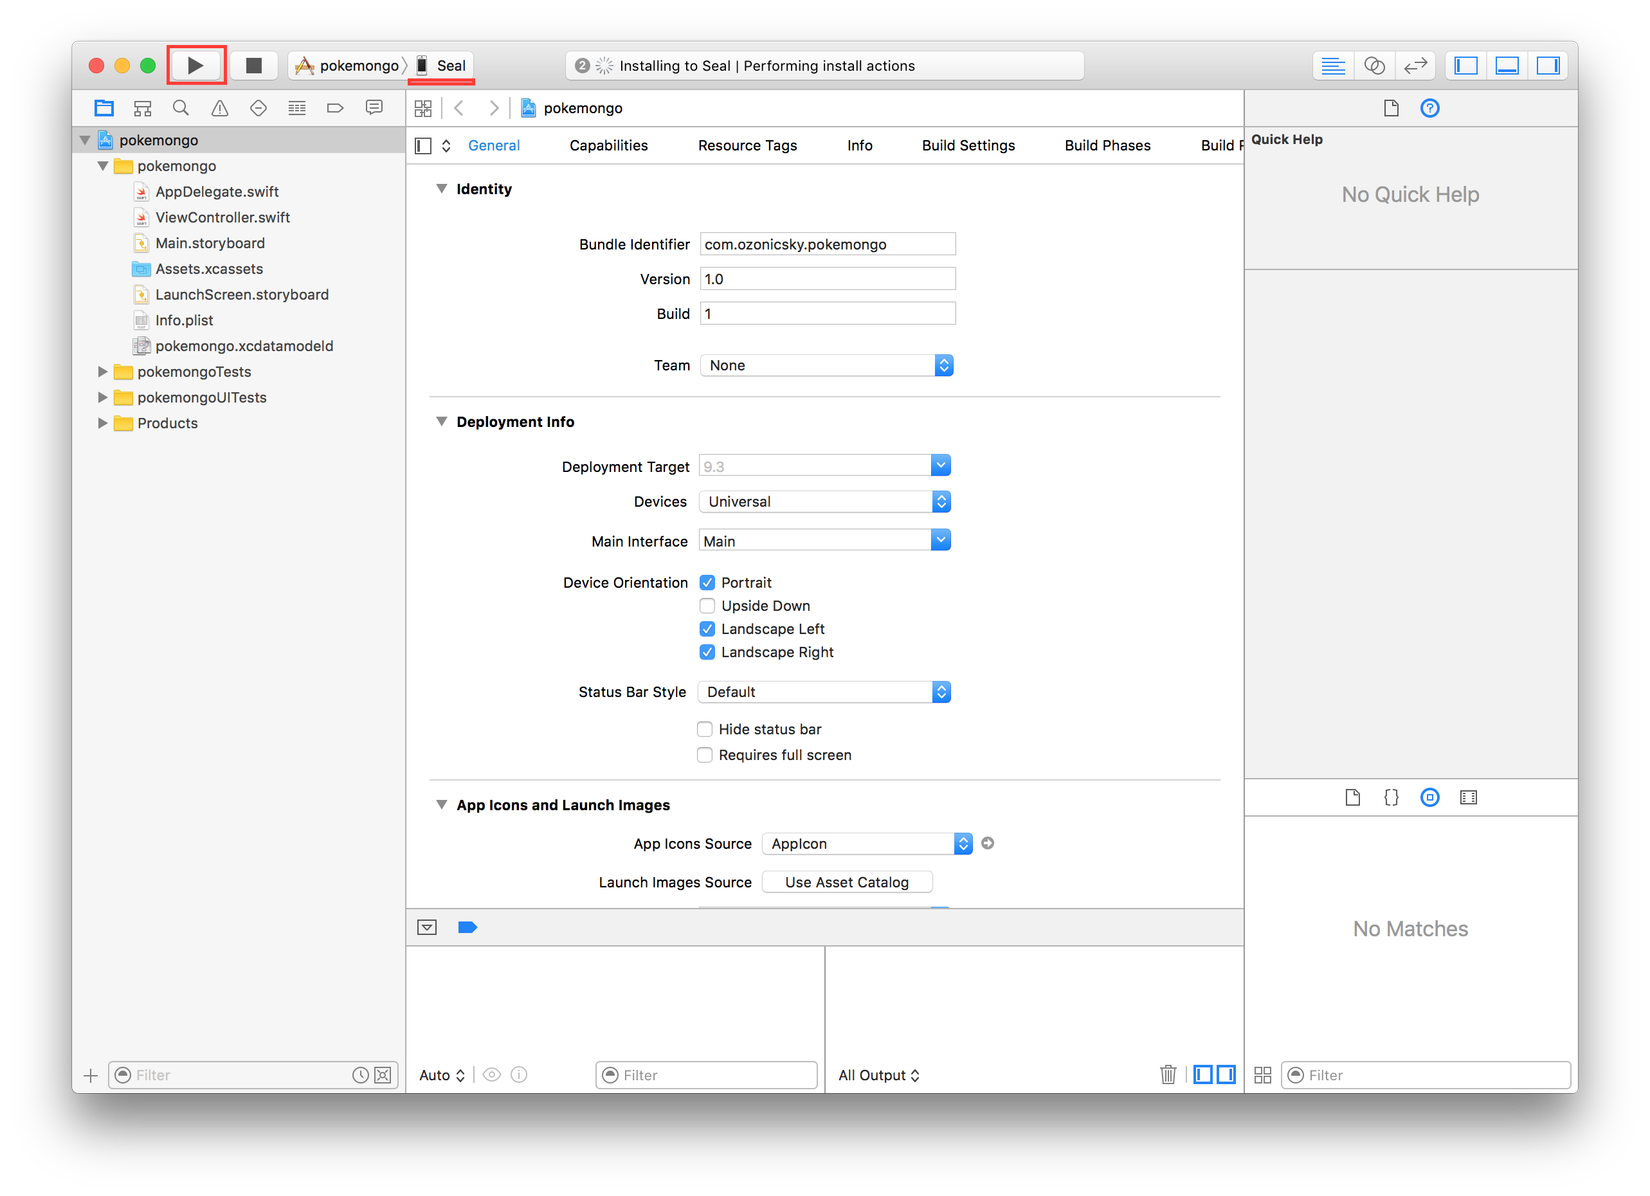Toggle the Debug area visibility
Screen dimensions: 1650x1196
[x=1508, y=66]
